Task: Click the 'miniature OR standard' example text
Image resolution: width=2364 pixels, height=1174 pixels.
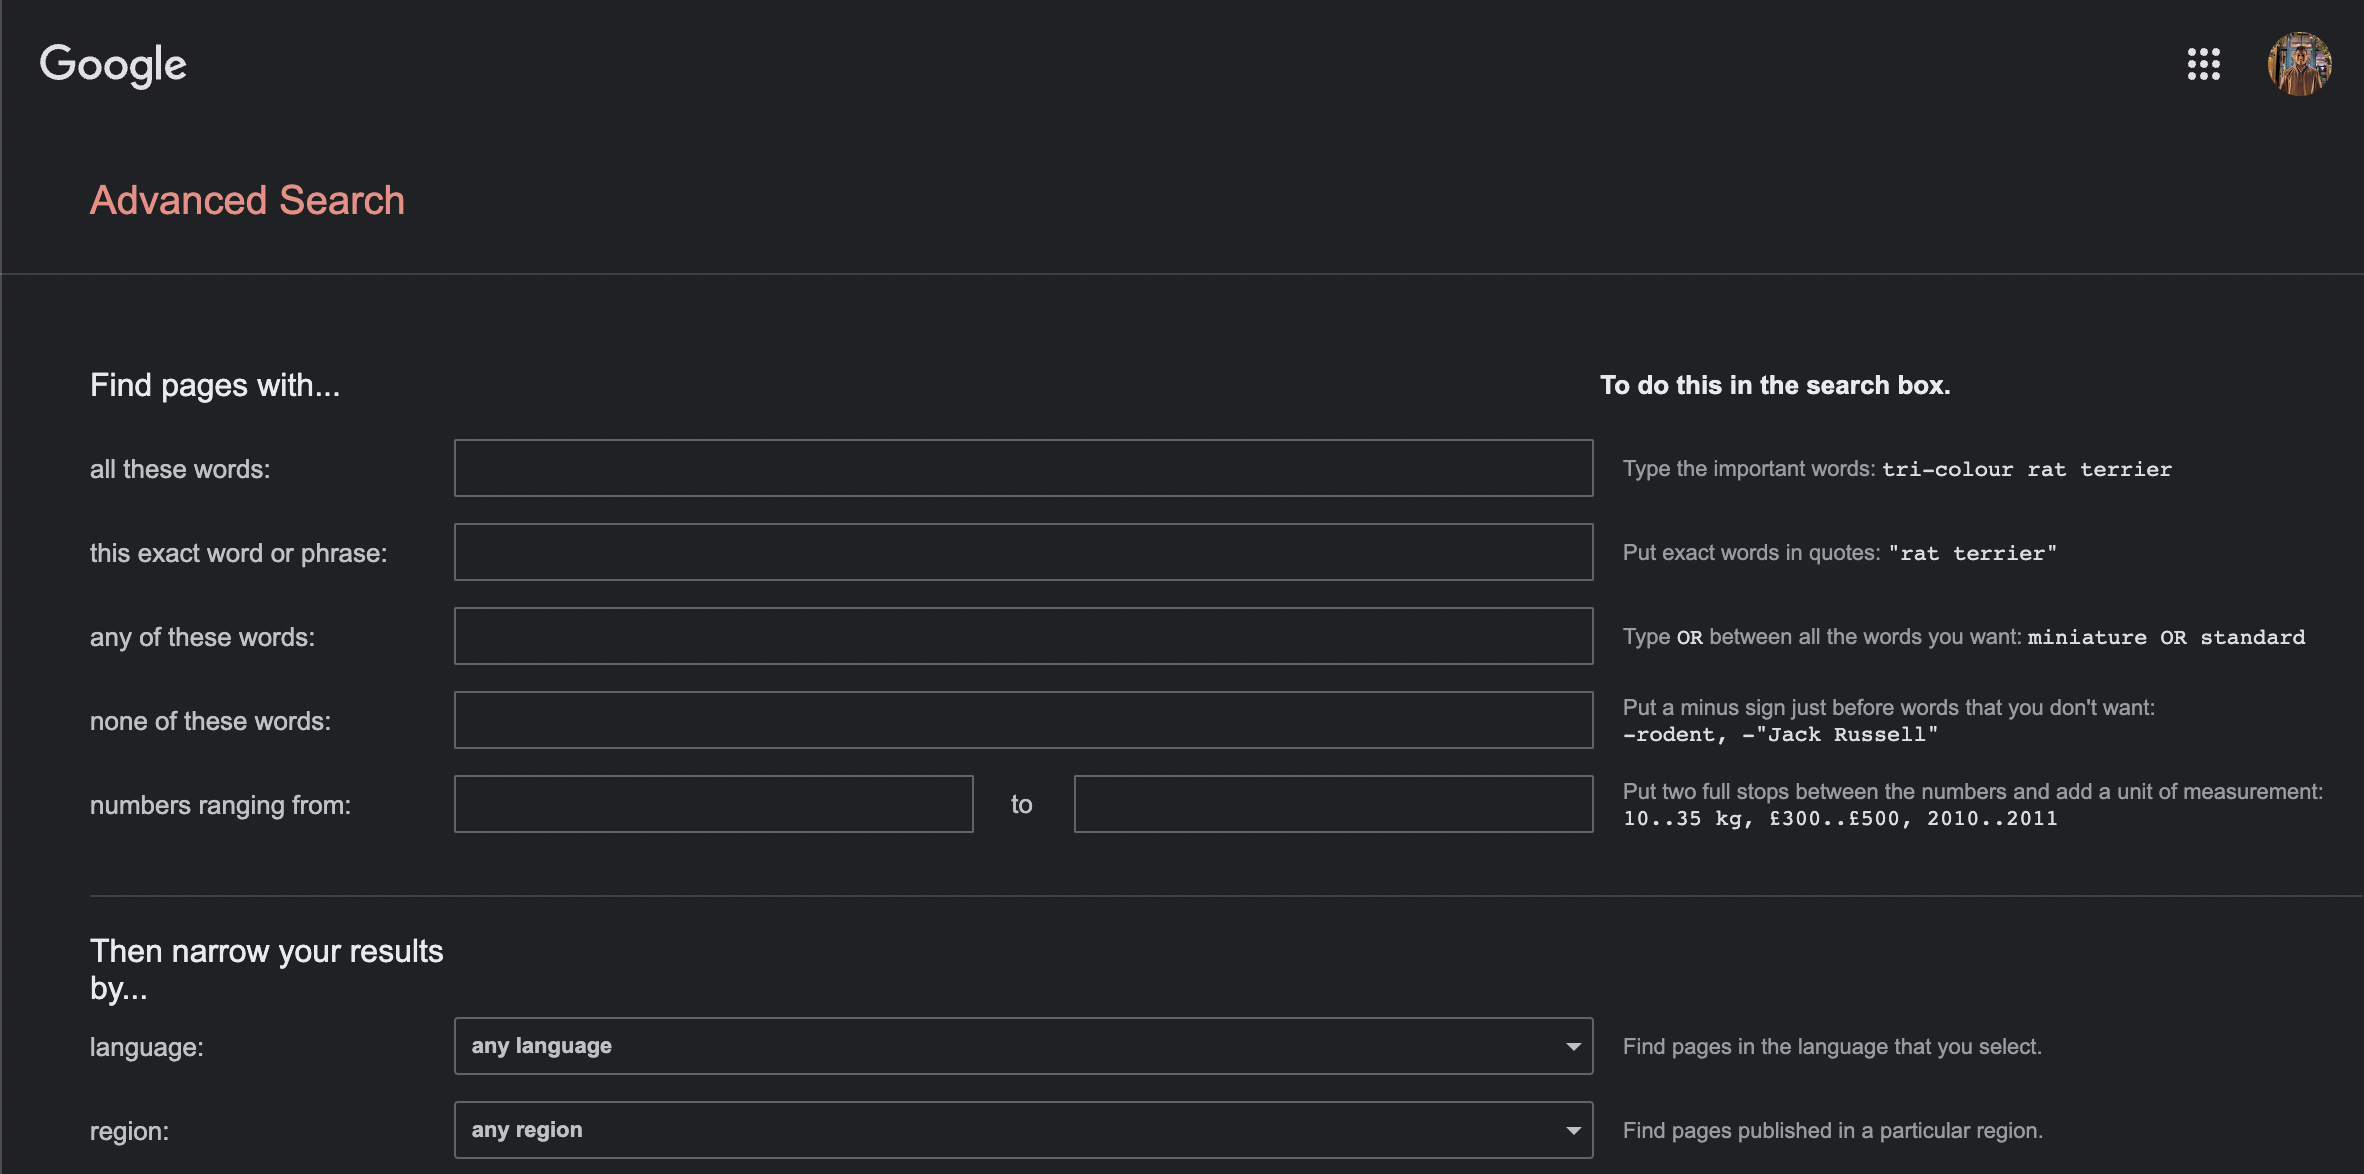Action: (2166, 637)
